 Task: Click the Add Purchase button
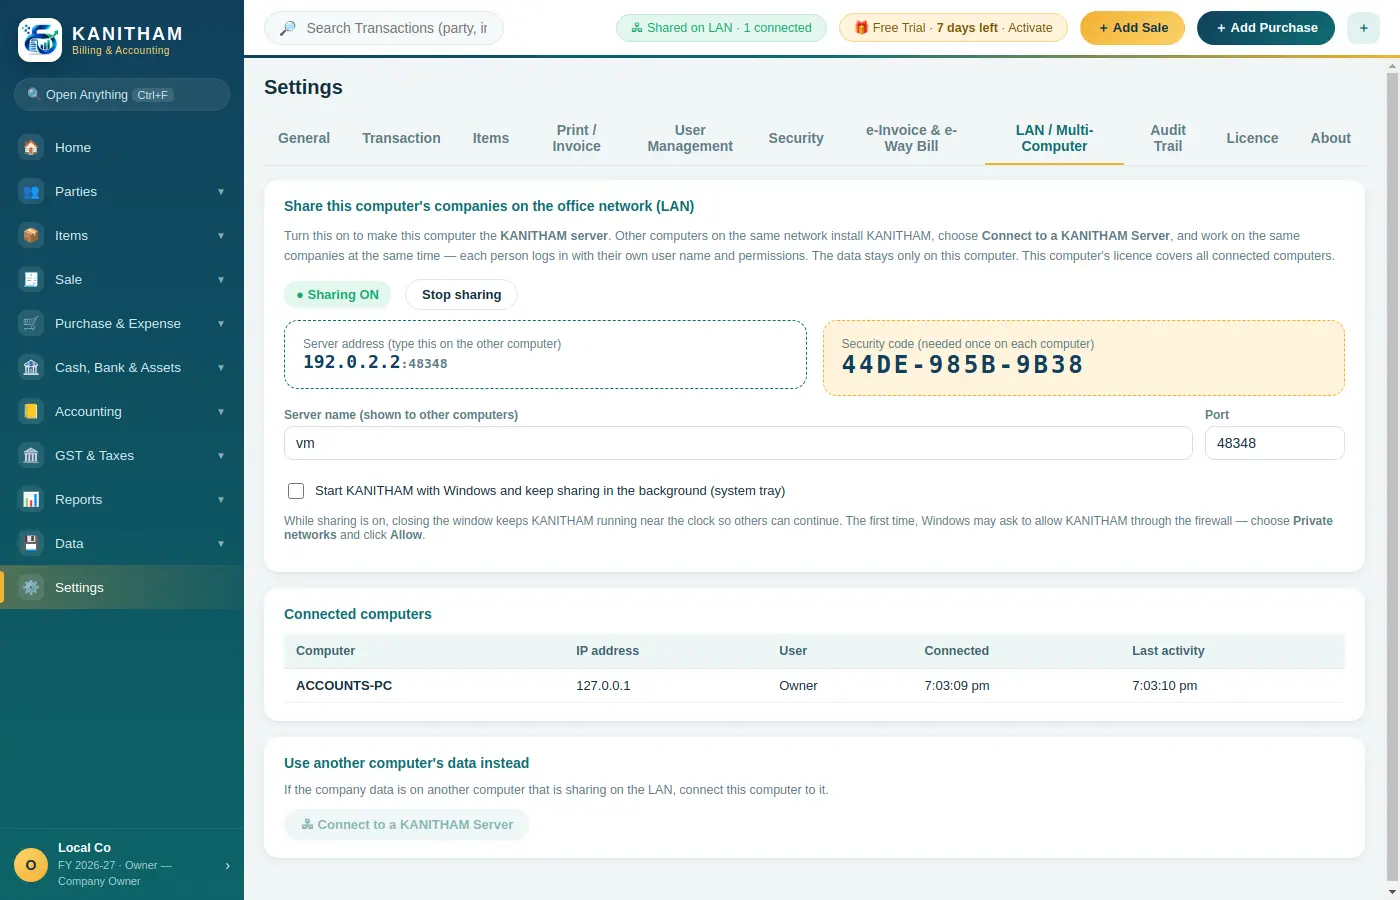point(1266,28)
